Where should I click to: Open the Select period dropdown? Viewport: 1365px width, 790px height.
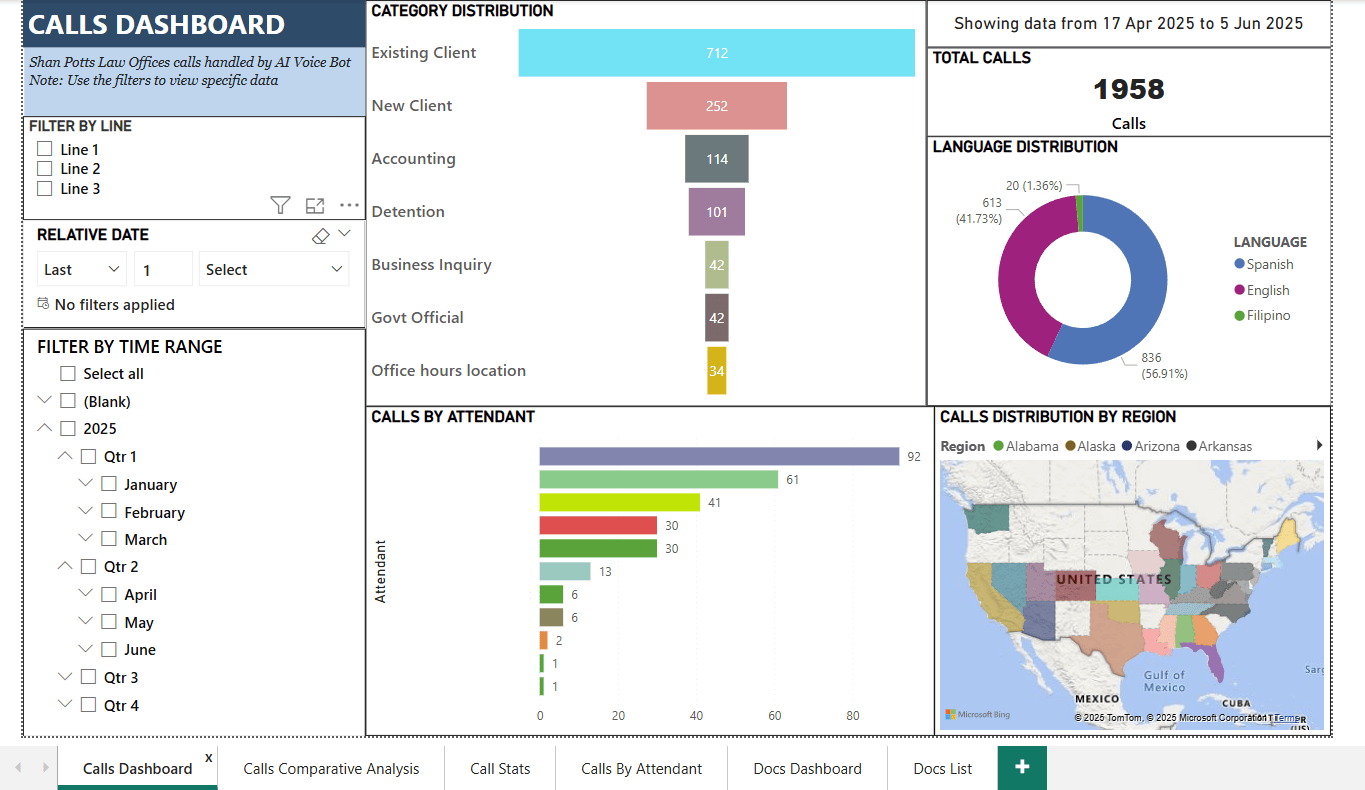(274, 269)
